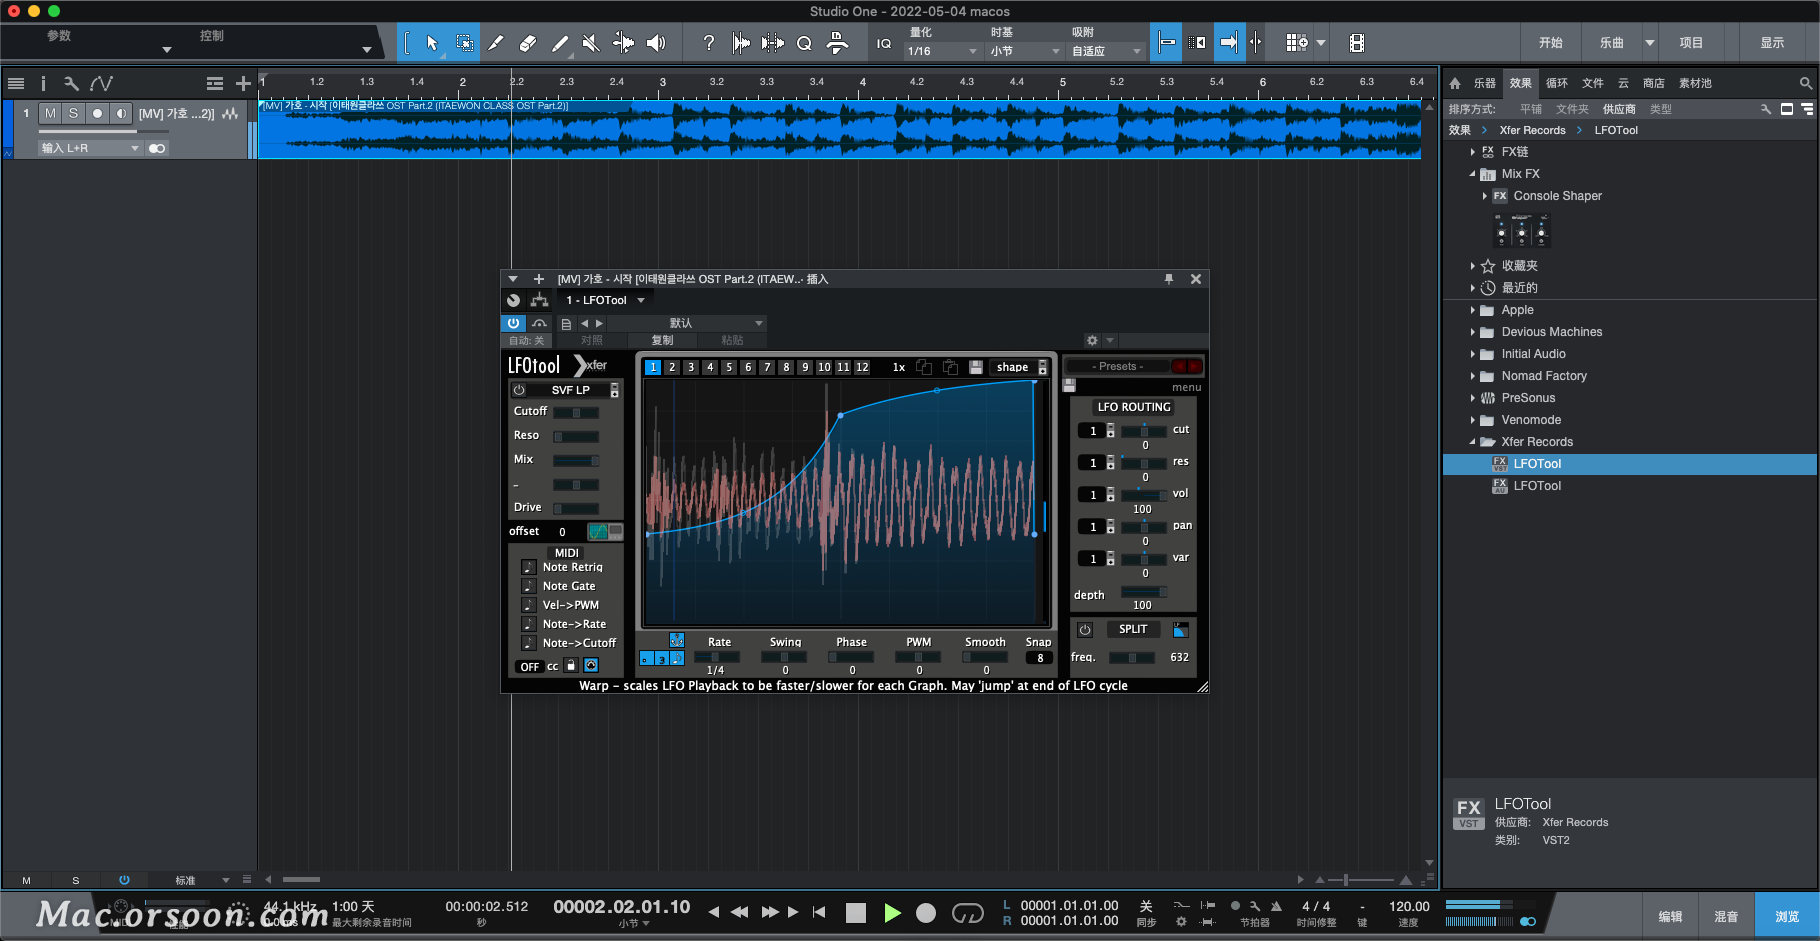Click the save floppy icon beside shape
Screen dimensions: 1820x941
tap(976, 367)
